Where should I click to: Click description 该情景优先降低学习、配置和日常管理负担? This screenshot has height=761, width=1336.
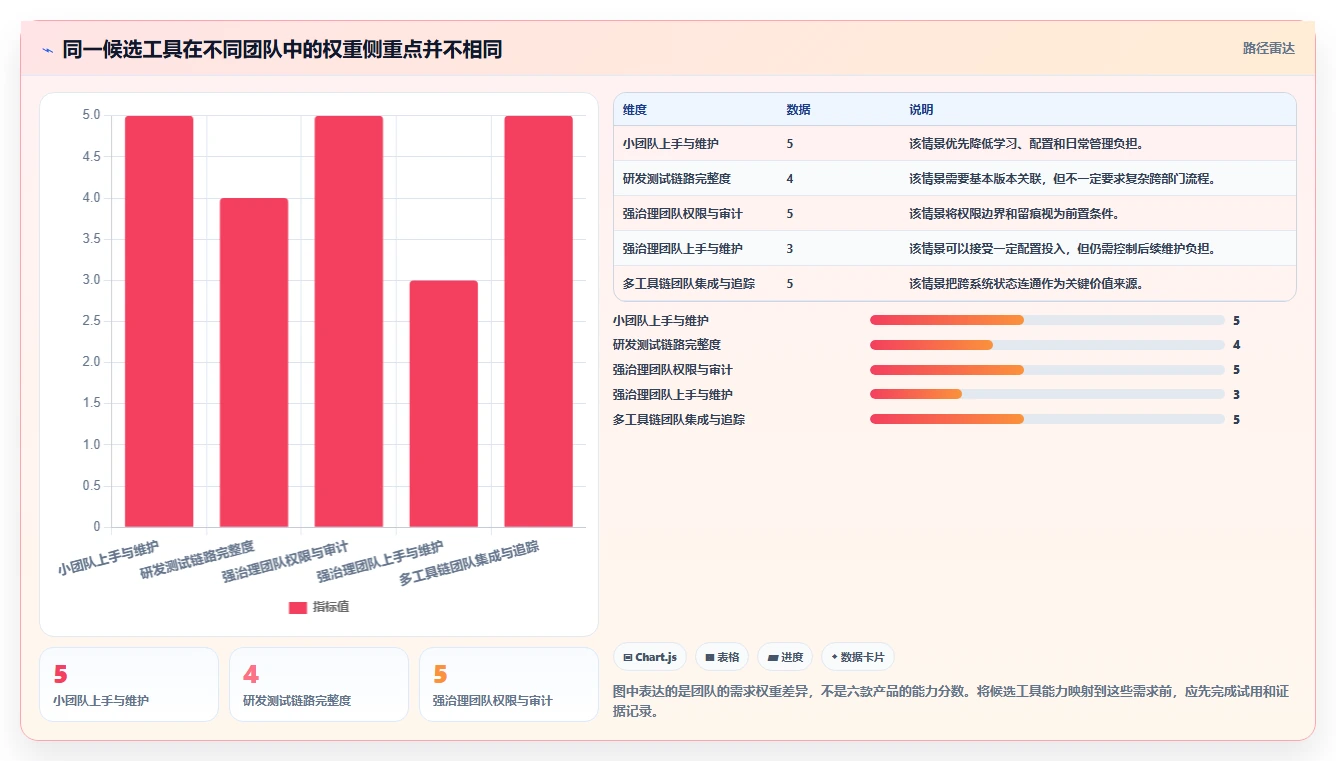[1026, 143]
